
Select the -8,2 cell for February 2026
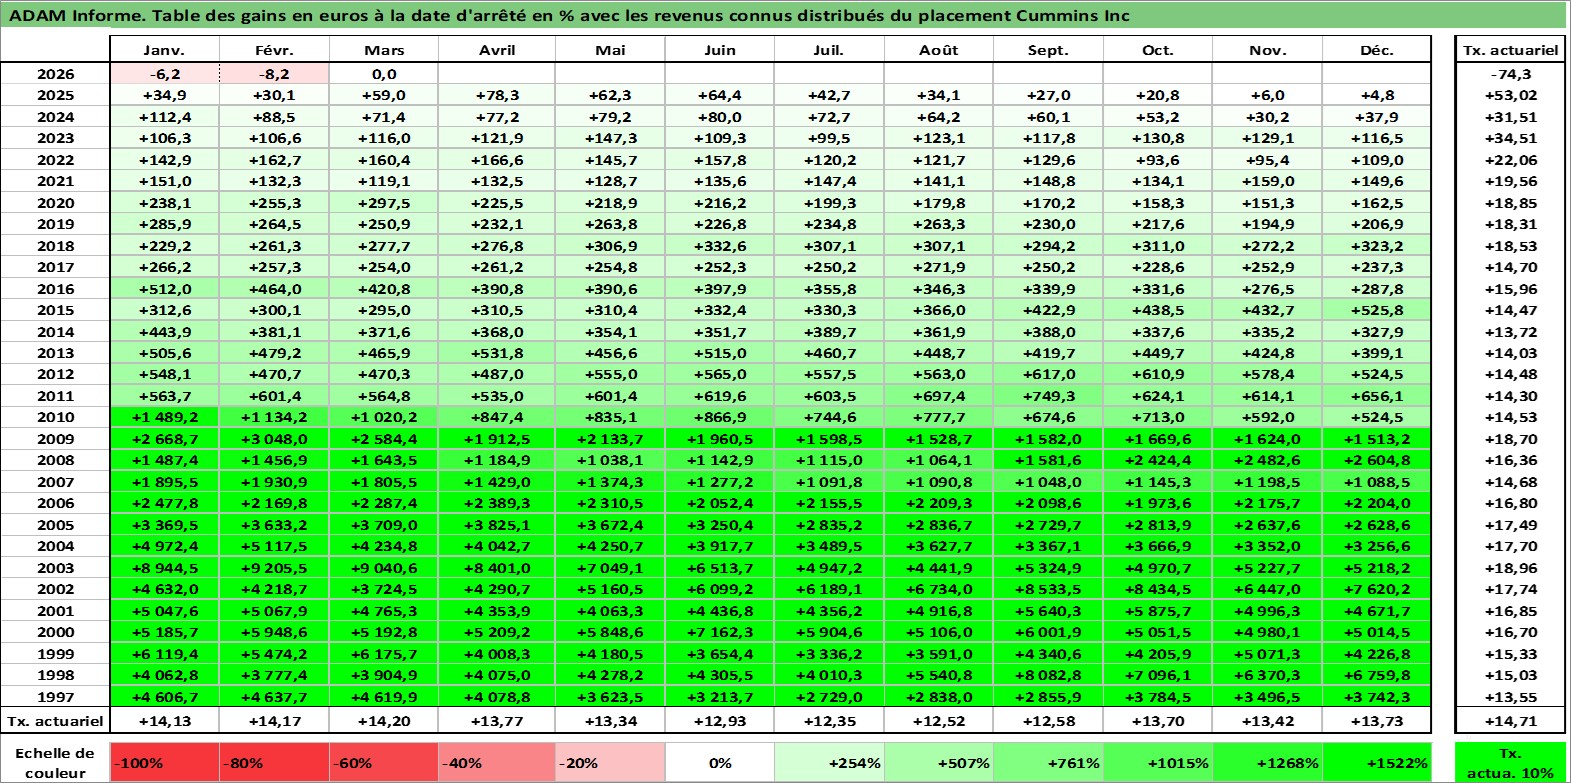click(x=274, y=74)
